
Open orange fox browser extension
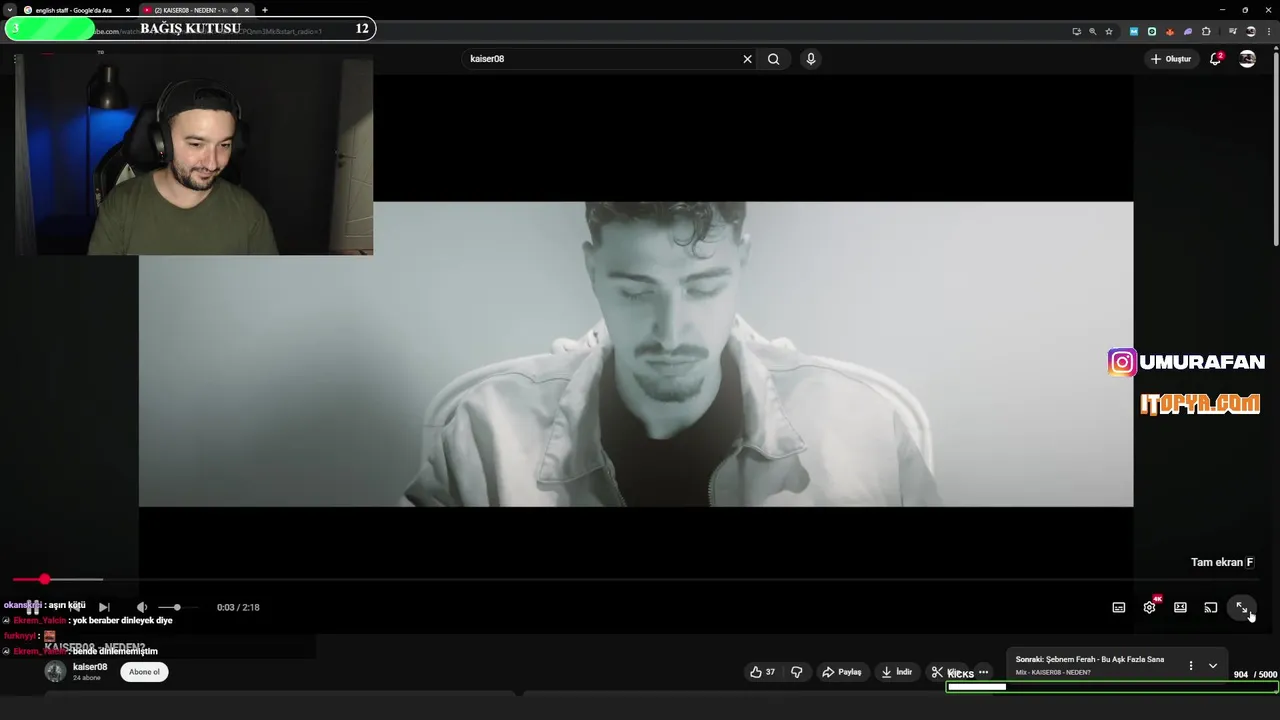(1170, 31)
